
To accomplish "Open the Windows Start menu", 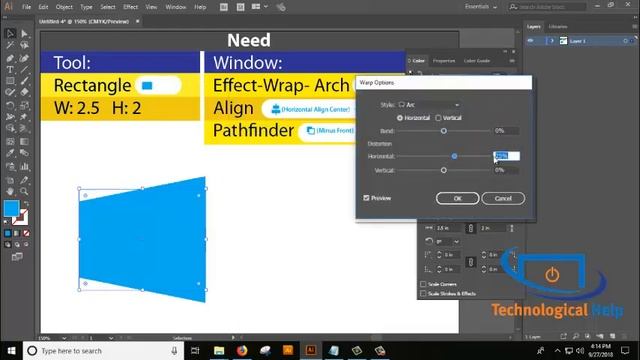I will pos(11,351).
